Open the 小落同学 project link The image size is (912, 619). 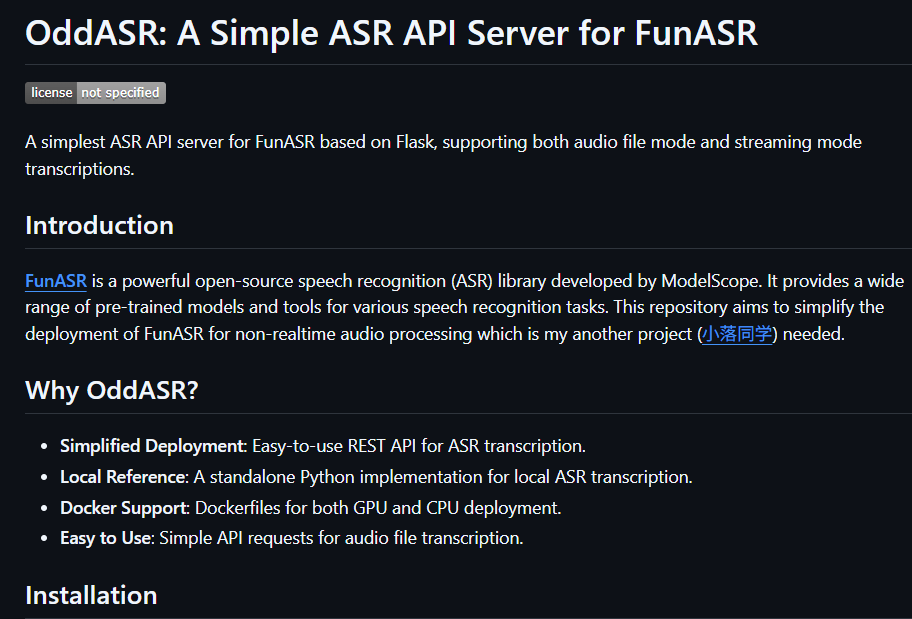point(737,334)
